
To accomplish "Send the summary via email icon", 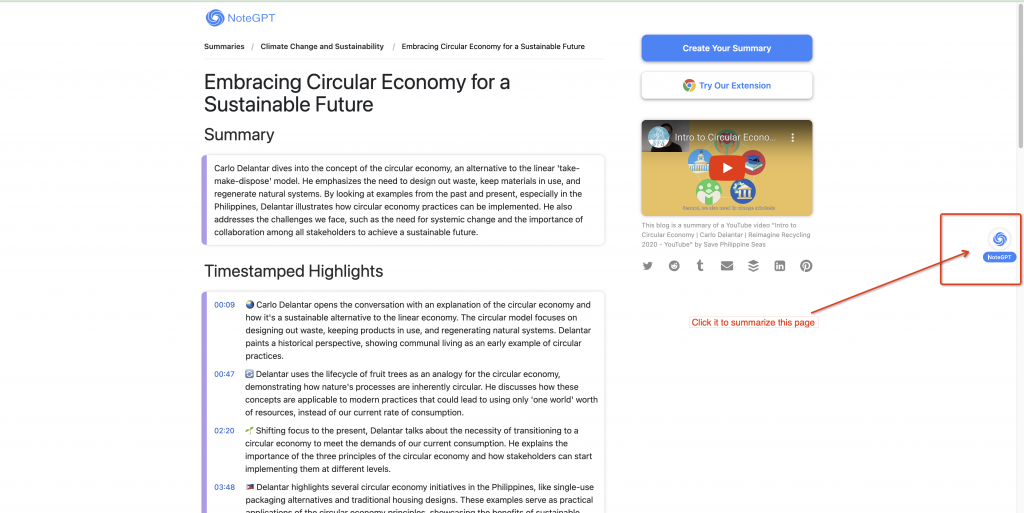I will (727, 266).
